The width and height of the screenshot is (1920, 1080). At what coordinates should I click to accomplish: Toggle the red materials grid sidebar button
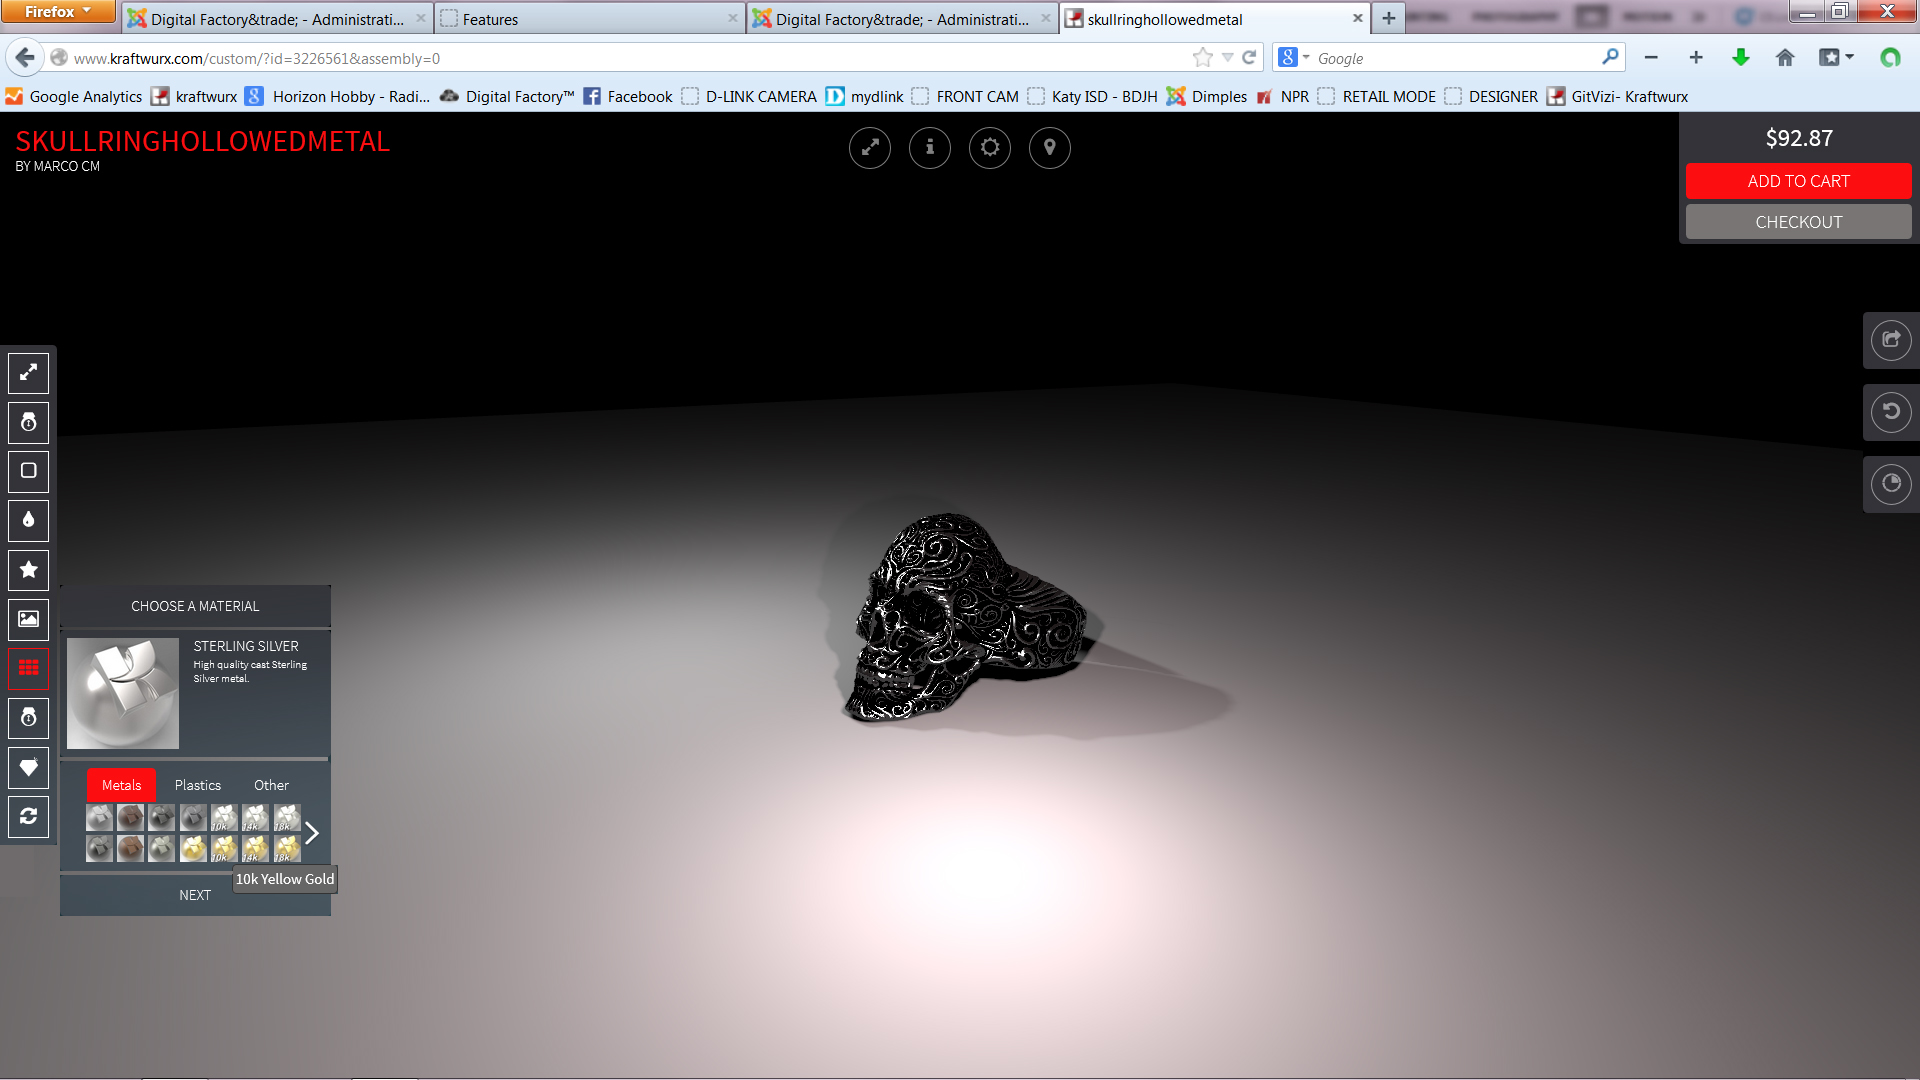click(x=29, y=668)
